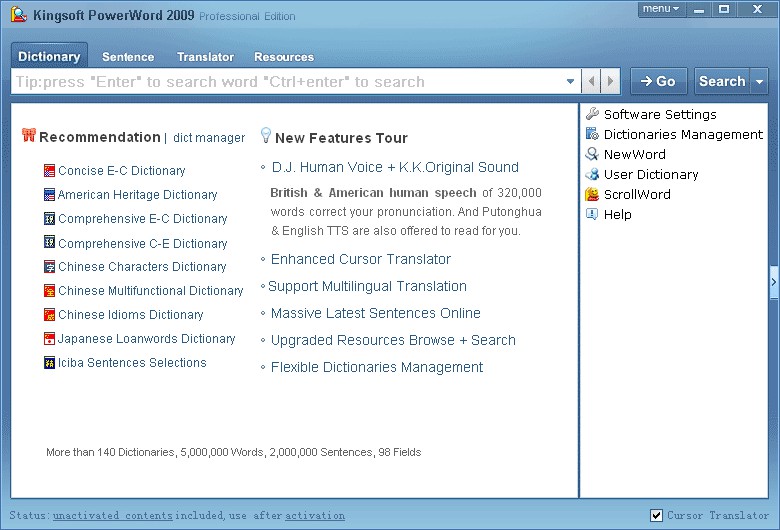Open Chinese Characters Dictionary link

(x=142, y=267)
